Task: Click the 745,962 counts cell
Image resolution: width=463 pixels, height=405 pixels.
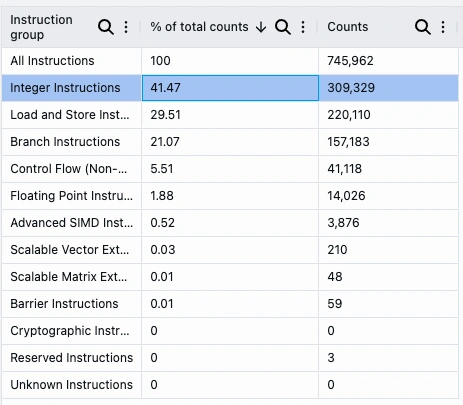Action: pyautogui.click(x=389, y=61)
